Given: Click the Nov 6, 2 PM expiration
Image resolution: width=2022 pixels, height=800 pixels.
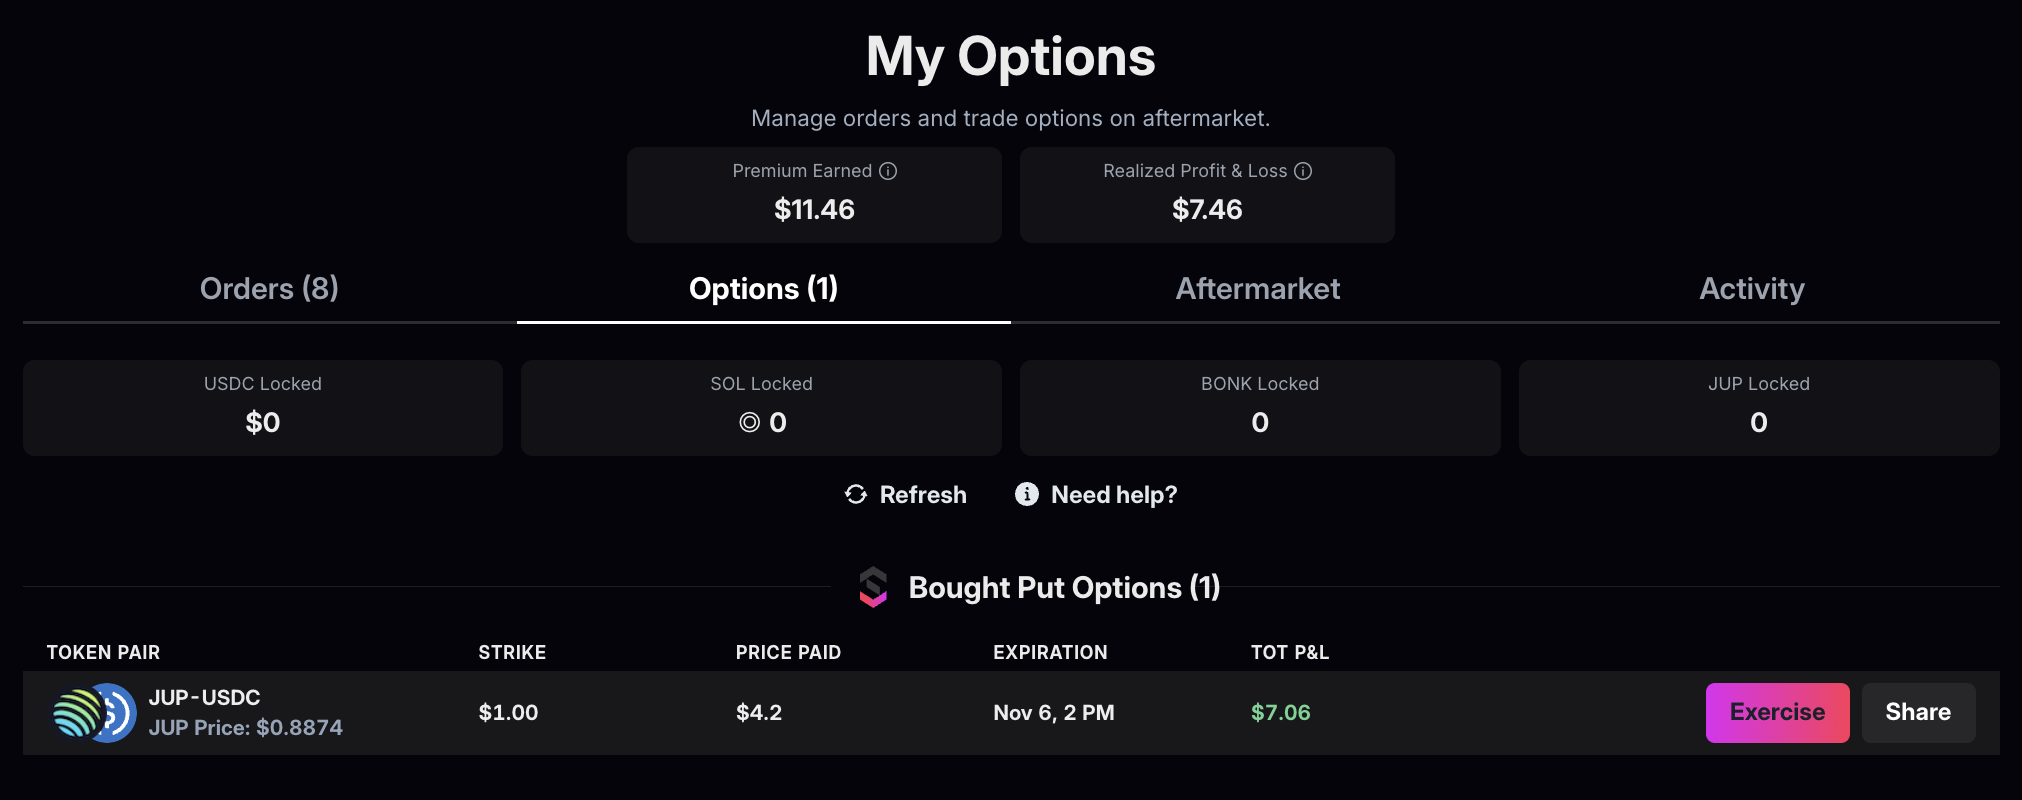Looking at the screenshot, I should pyautogui.click(x=1053, y=713).
